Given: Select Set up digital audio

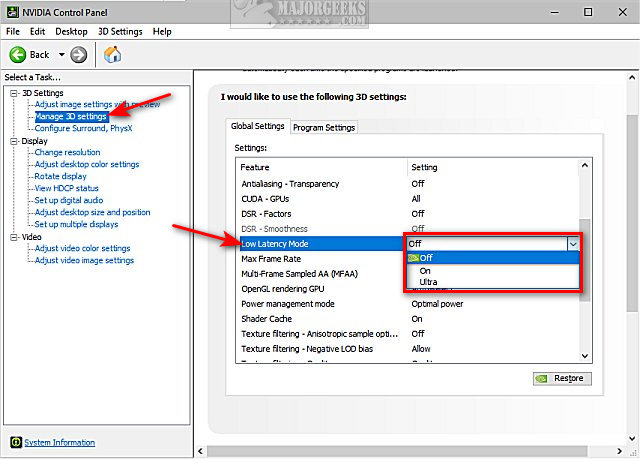Looking at the screenshot, I should click(69, 200).
